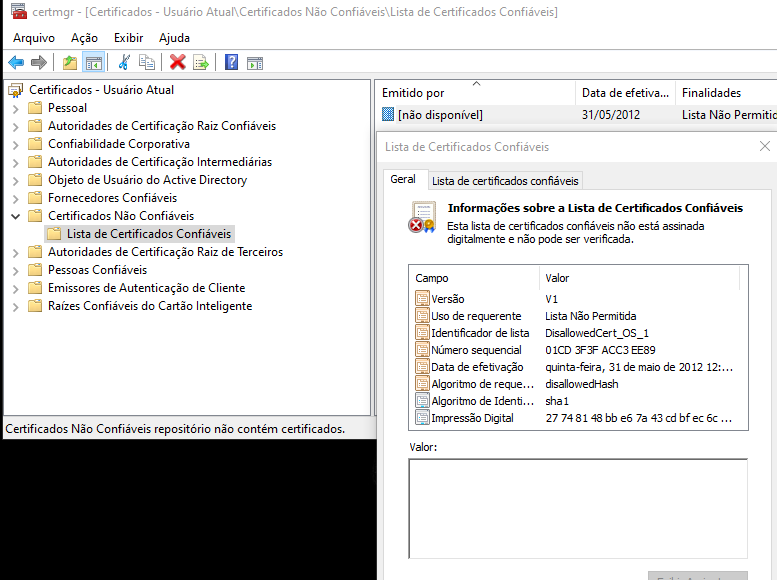Click the Fornecedores Confiáveis folder icon

(x=35, y=198)
